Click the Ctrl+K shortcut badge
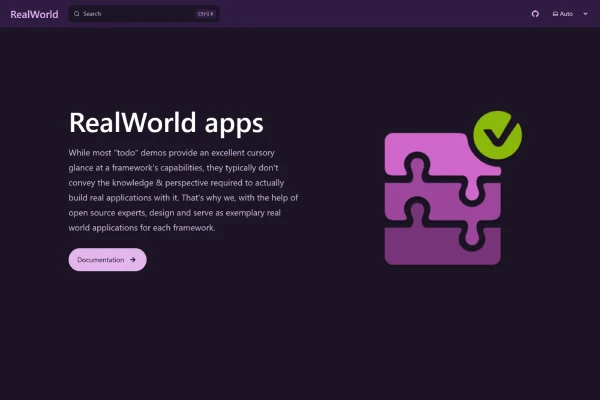The image size is (600, 400). [205, 14]
